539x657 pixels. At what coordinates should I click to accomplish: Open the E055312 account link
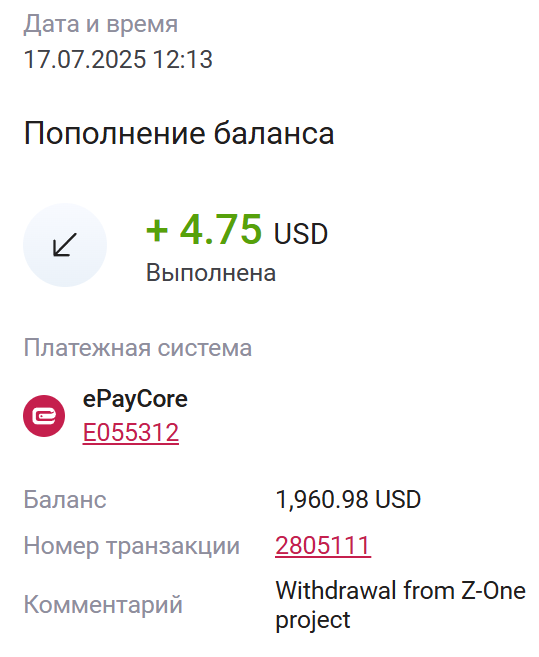coord(131,432)
